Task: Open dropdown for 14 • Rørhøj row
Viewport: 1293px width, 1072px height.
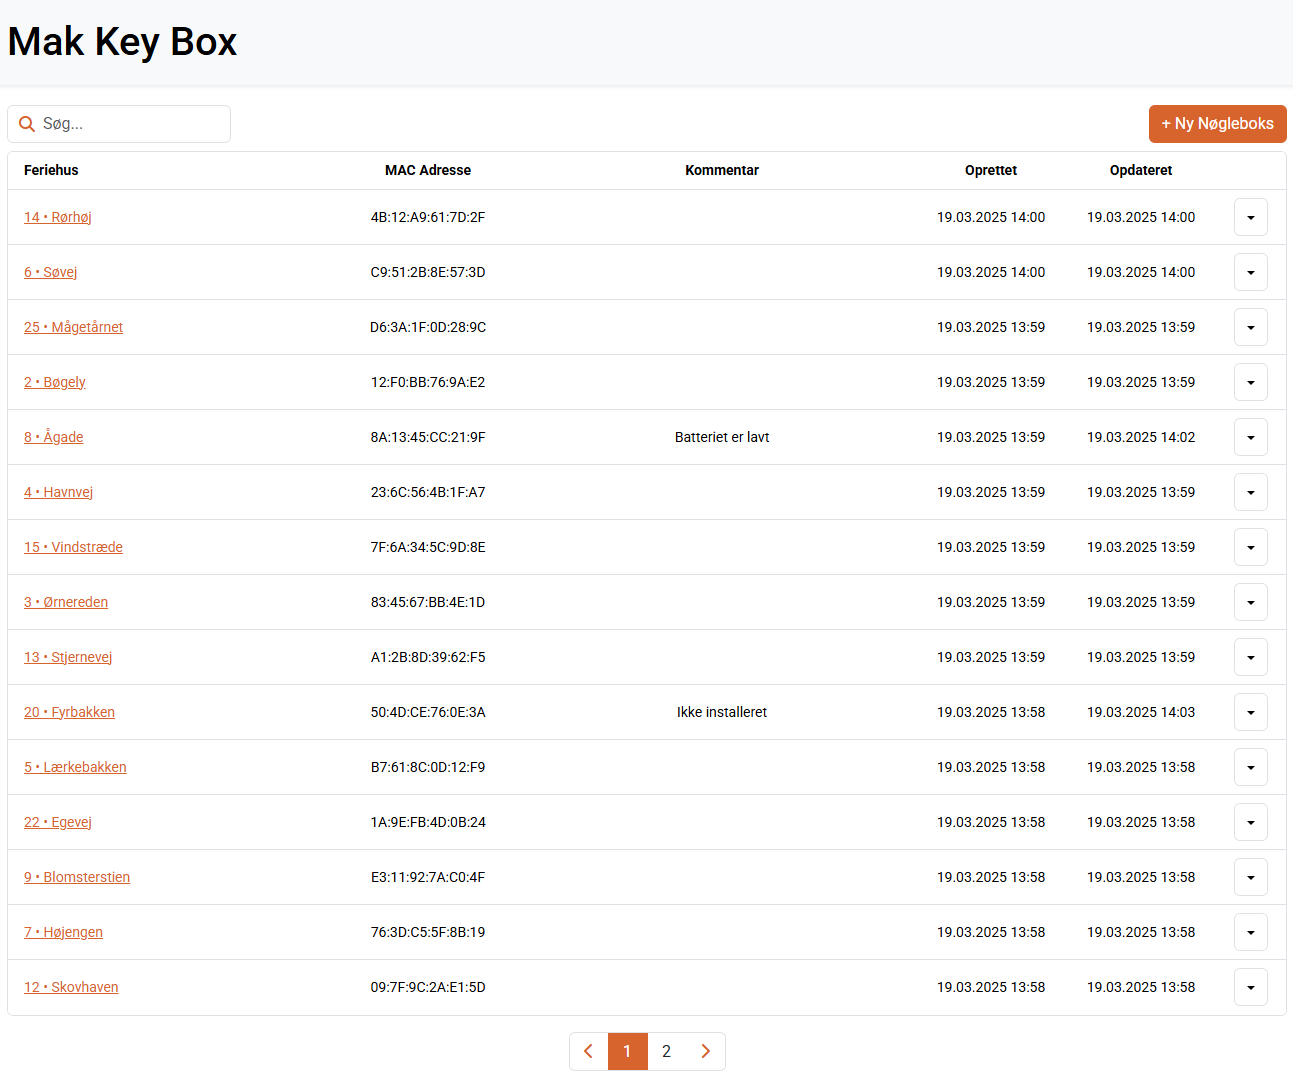Action: [1250, 217]
